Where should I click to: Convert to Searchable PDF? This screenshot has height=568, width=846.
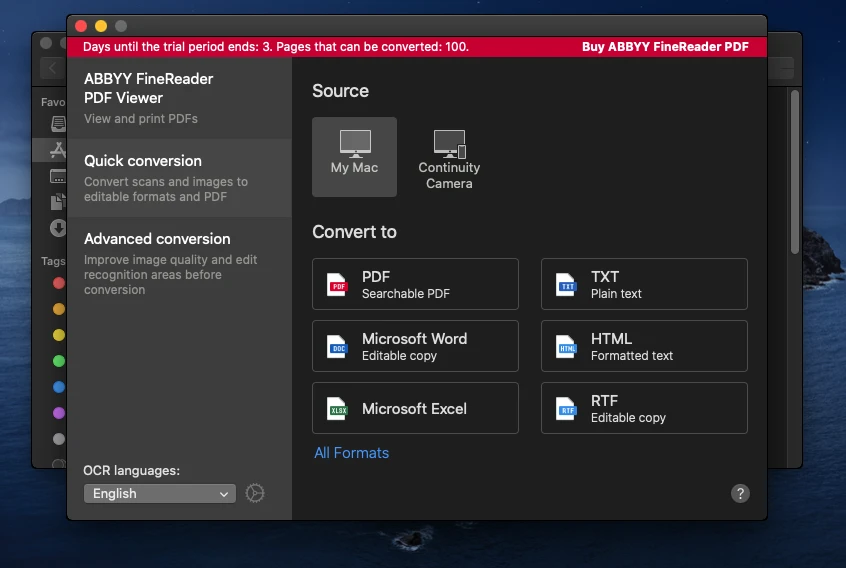(x=415, y=284)
